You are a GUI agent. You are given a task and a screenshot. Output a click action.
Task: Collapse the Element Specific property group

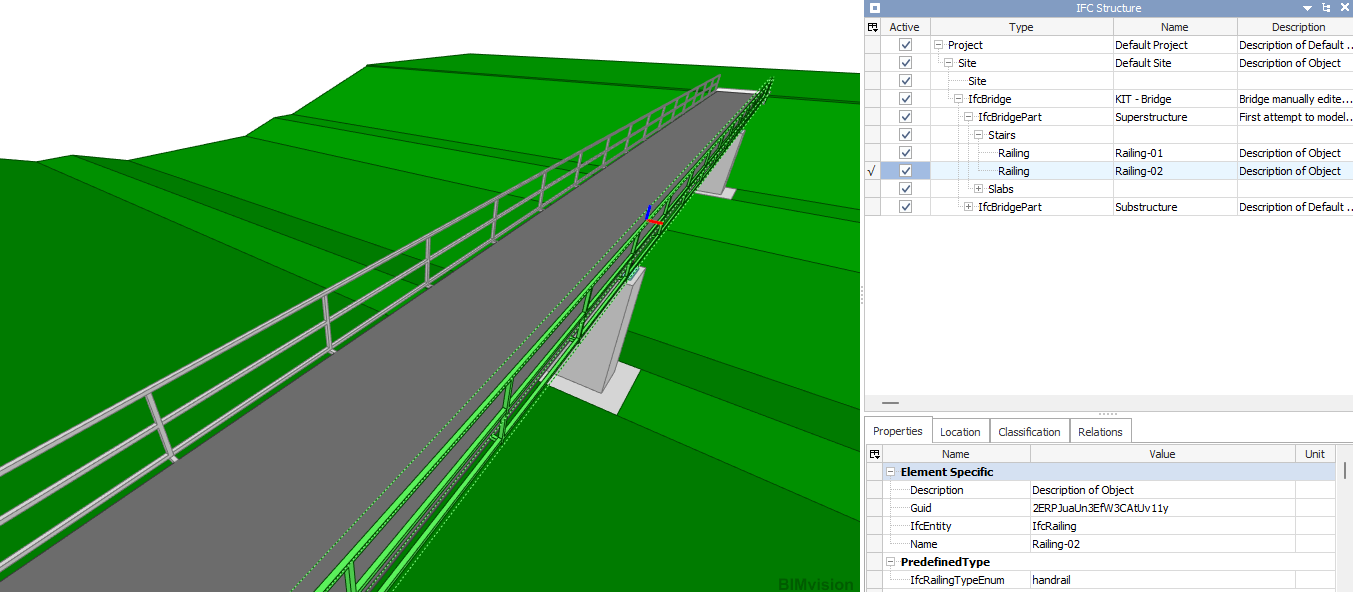[x=890, y=472]
